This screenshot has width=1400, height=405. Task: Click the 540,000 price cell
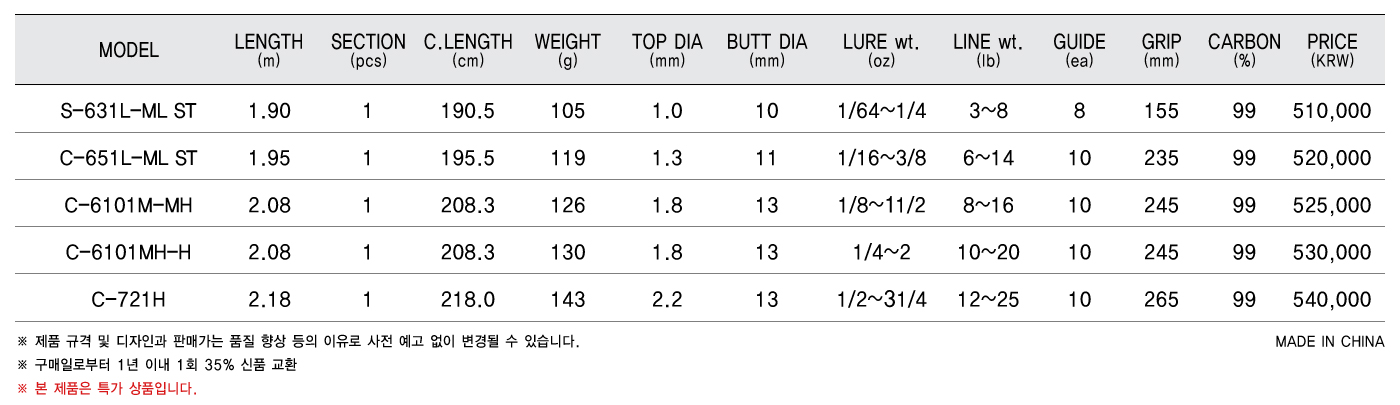pyautogui.click(x=1332, y=299)
